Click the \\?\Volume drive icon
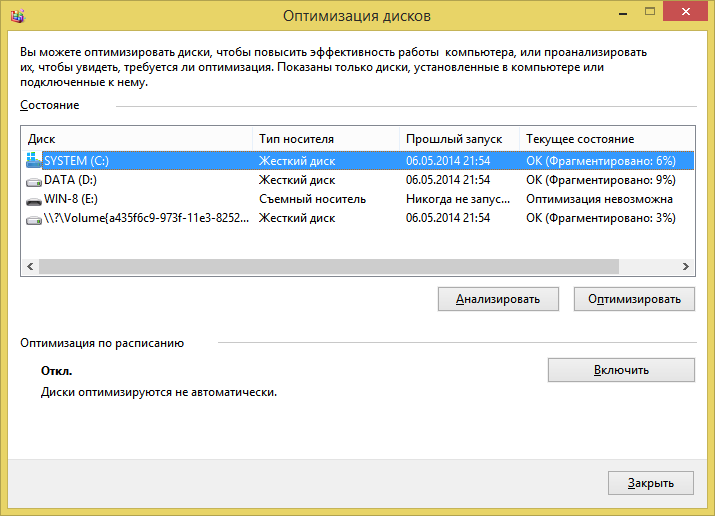This screenshot has width=715, height=516. point(35,218)
